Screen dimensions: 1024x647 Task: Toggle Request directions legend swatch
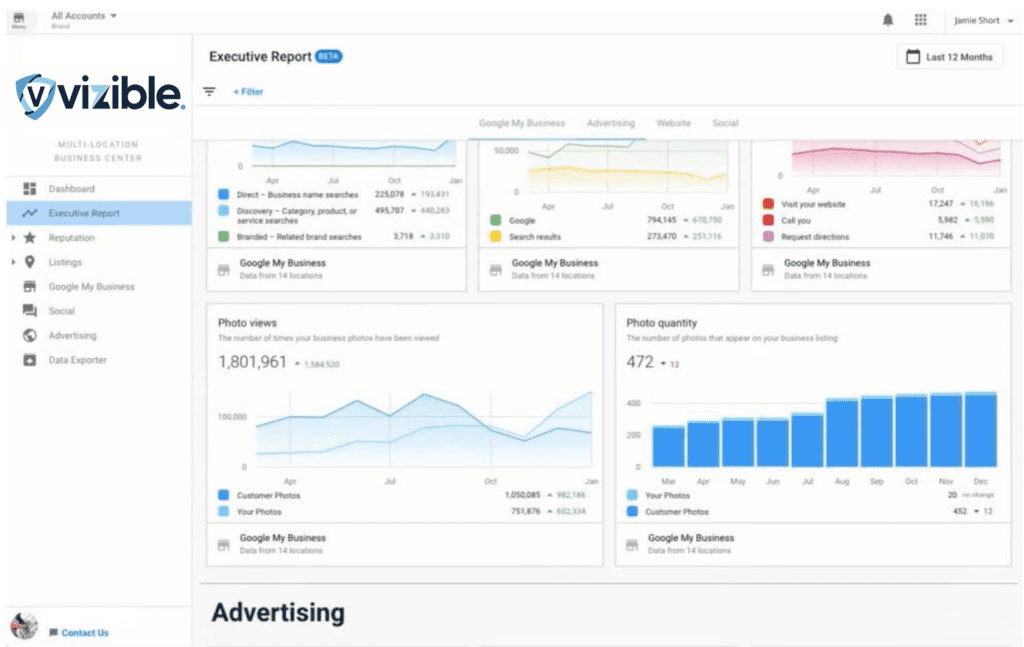click(768, 236)
